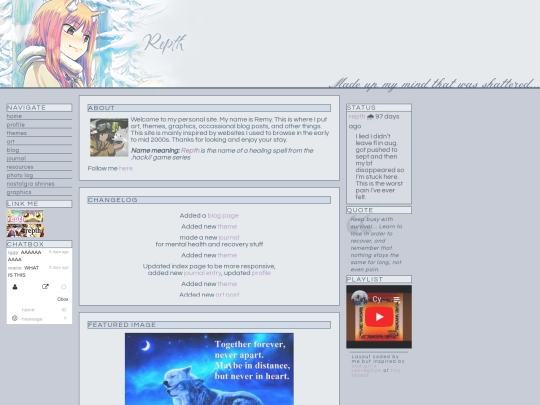Image resolution: width=540 pixels, height=405 pixels.
Task: Click the chatbox pop-out window icon
Action: (45, 287)
